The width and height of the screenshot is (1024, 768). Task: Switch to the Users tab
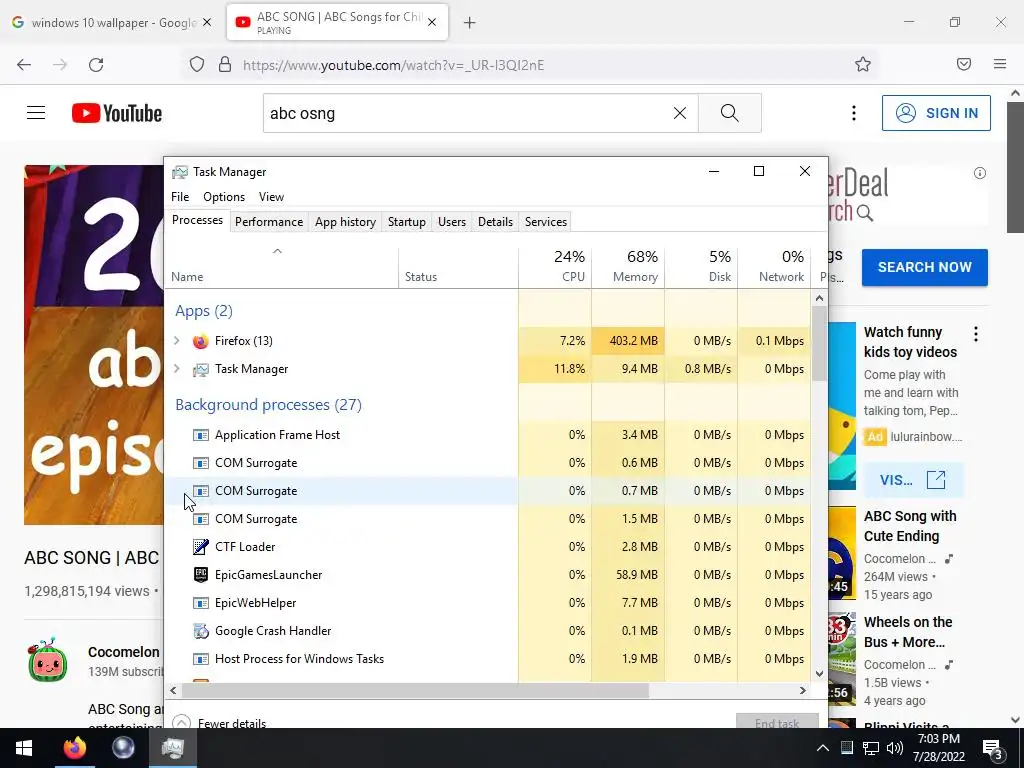tap(452, 222)
